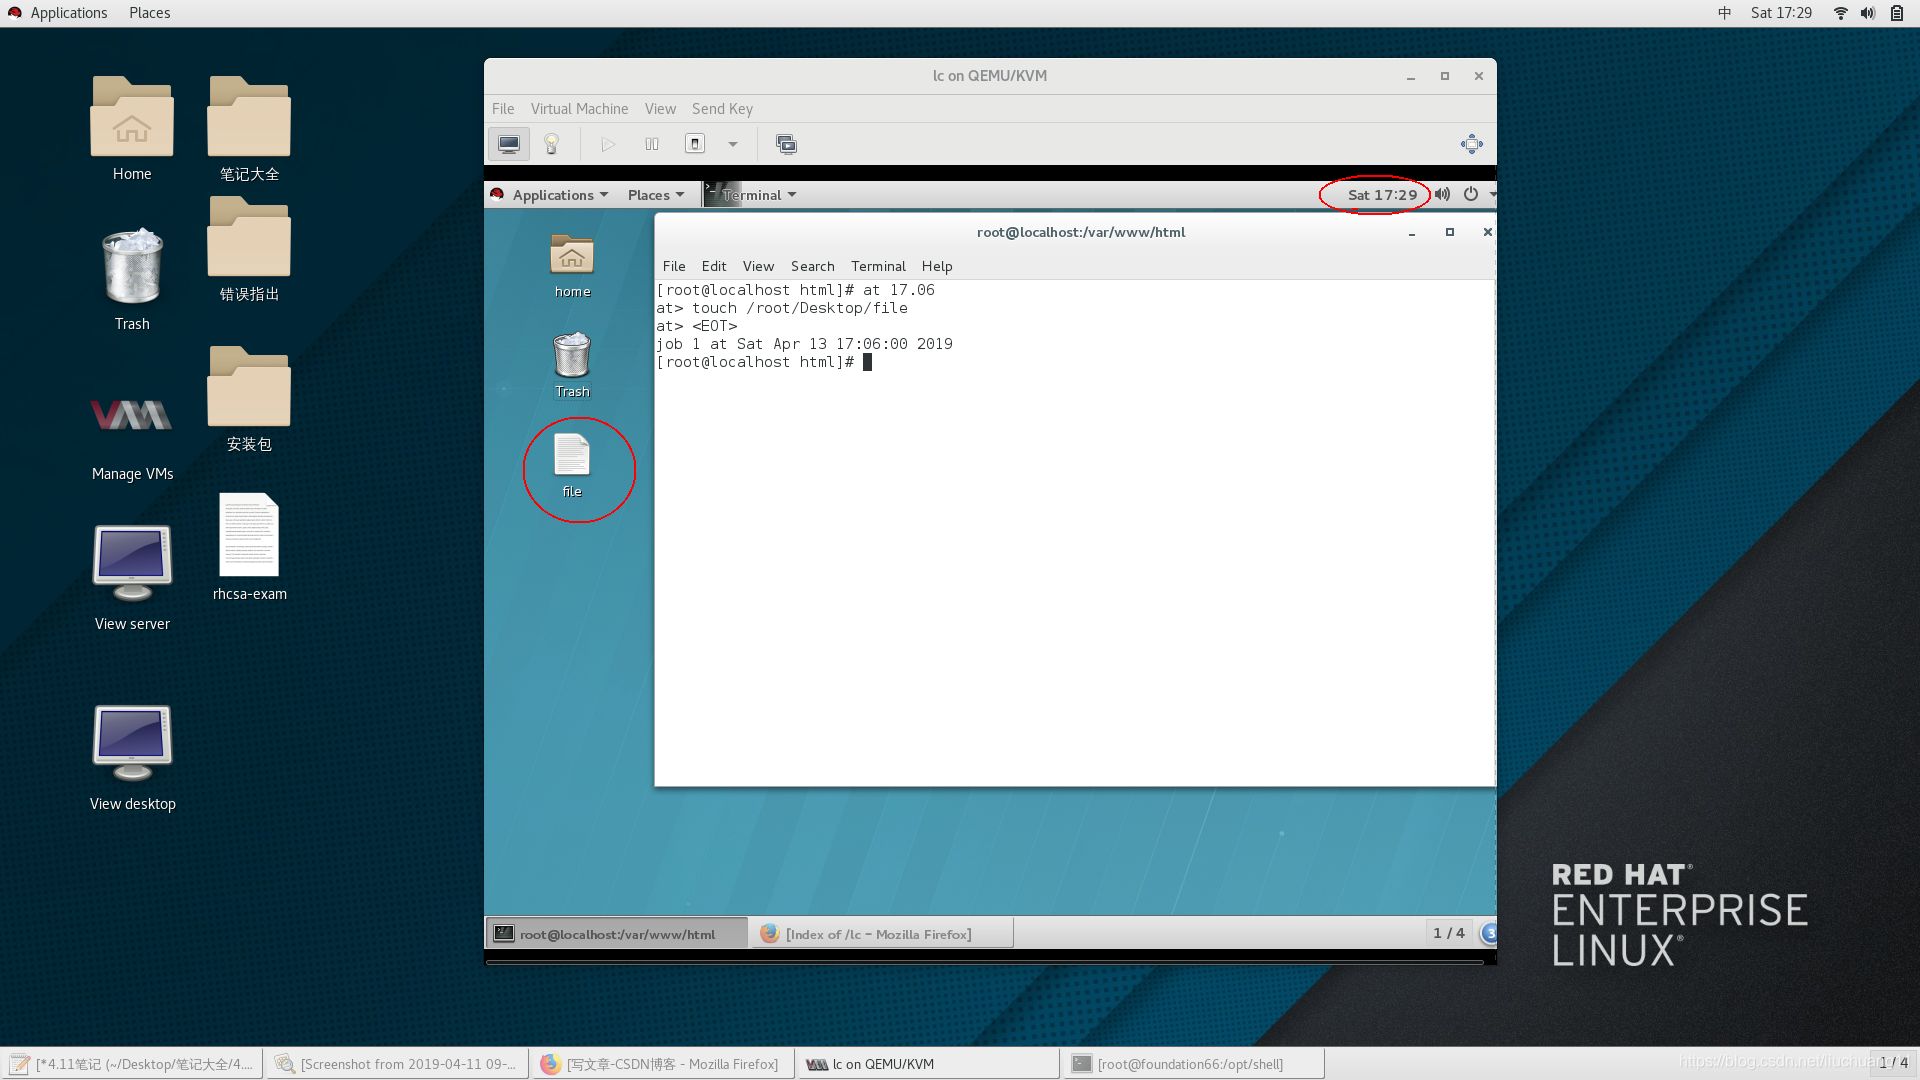Open the guest power menu icon

coord(1471,194)
